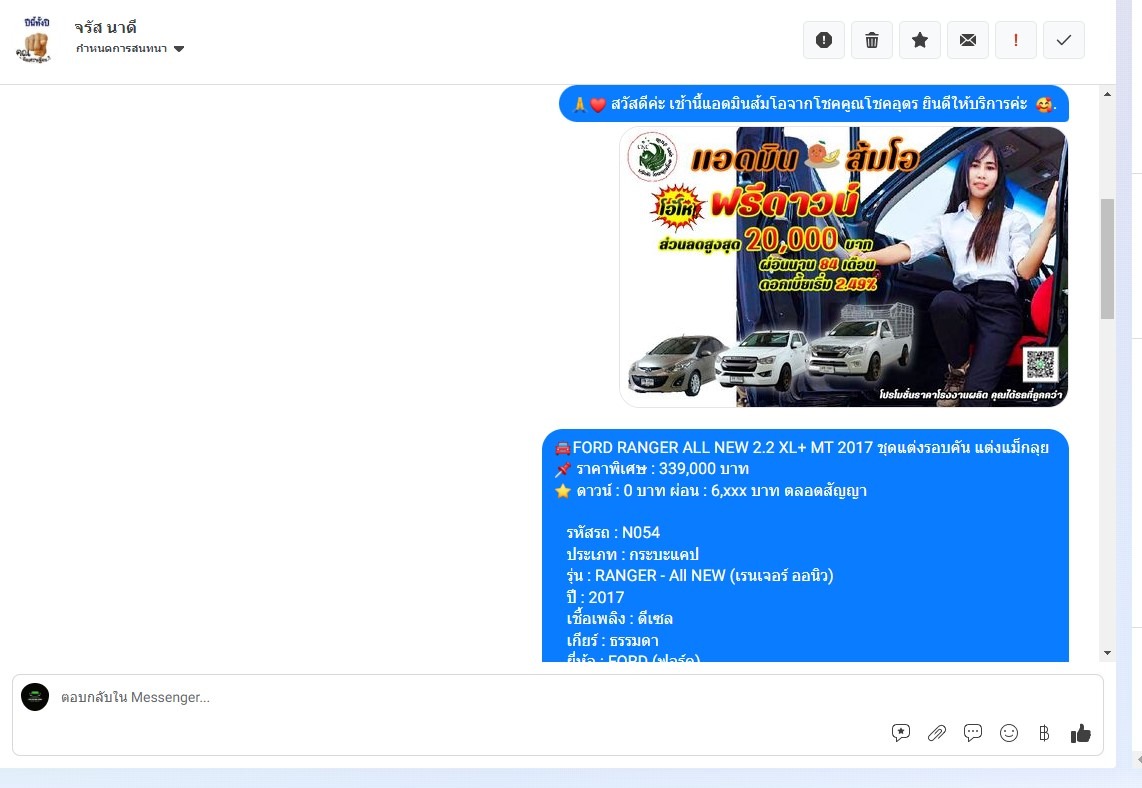Click the รุ่น : RANGER - All NEW line
The image size is (1142, 788).
(700, 575)
